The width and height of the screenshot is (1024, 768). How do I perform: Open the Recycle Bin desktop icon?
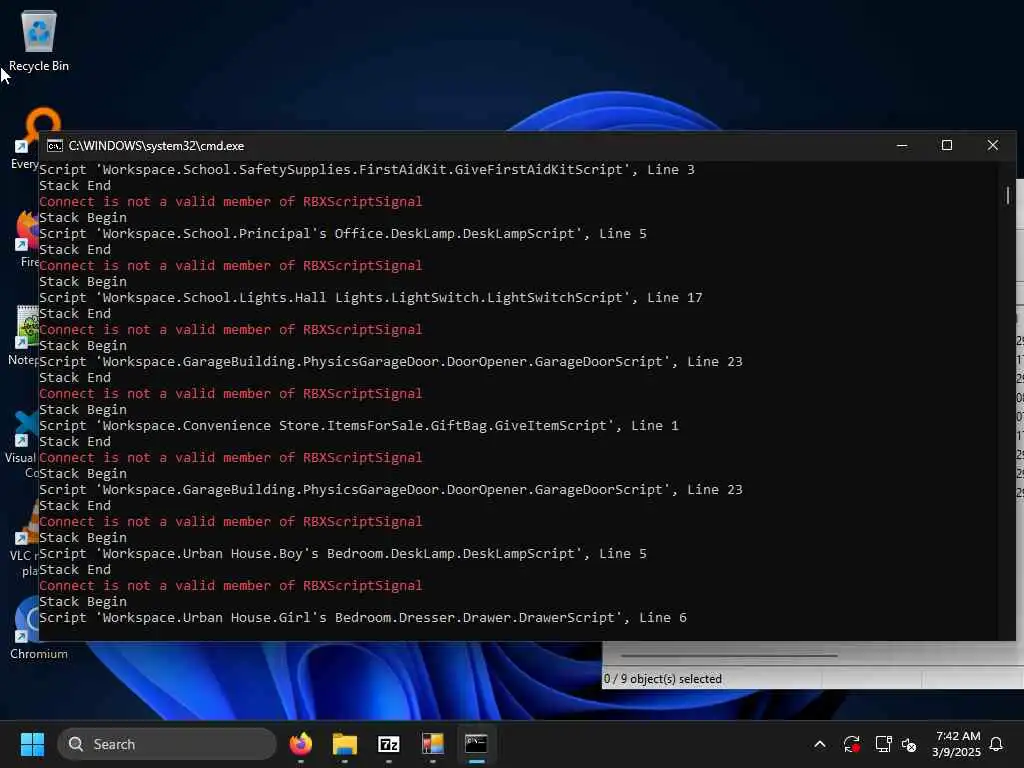[39, 41]
